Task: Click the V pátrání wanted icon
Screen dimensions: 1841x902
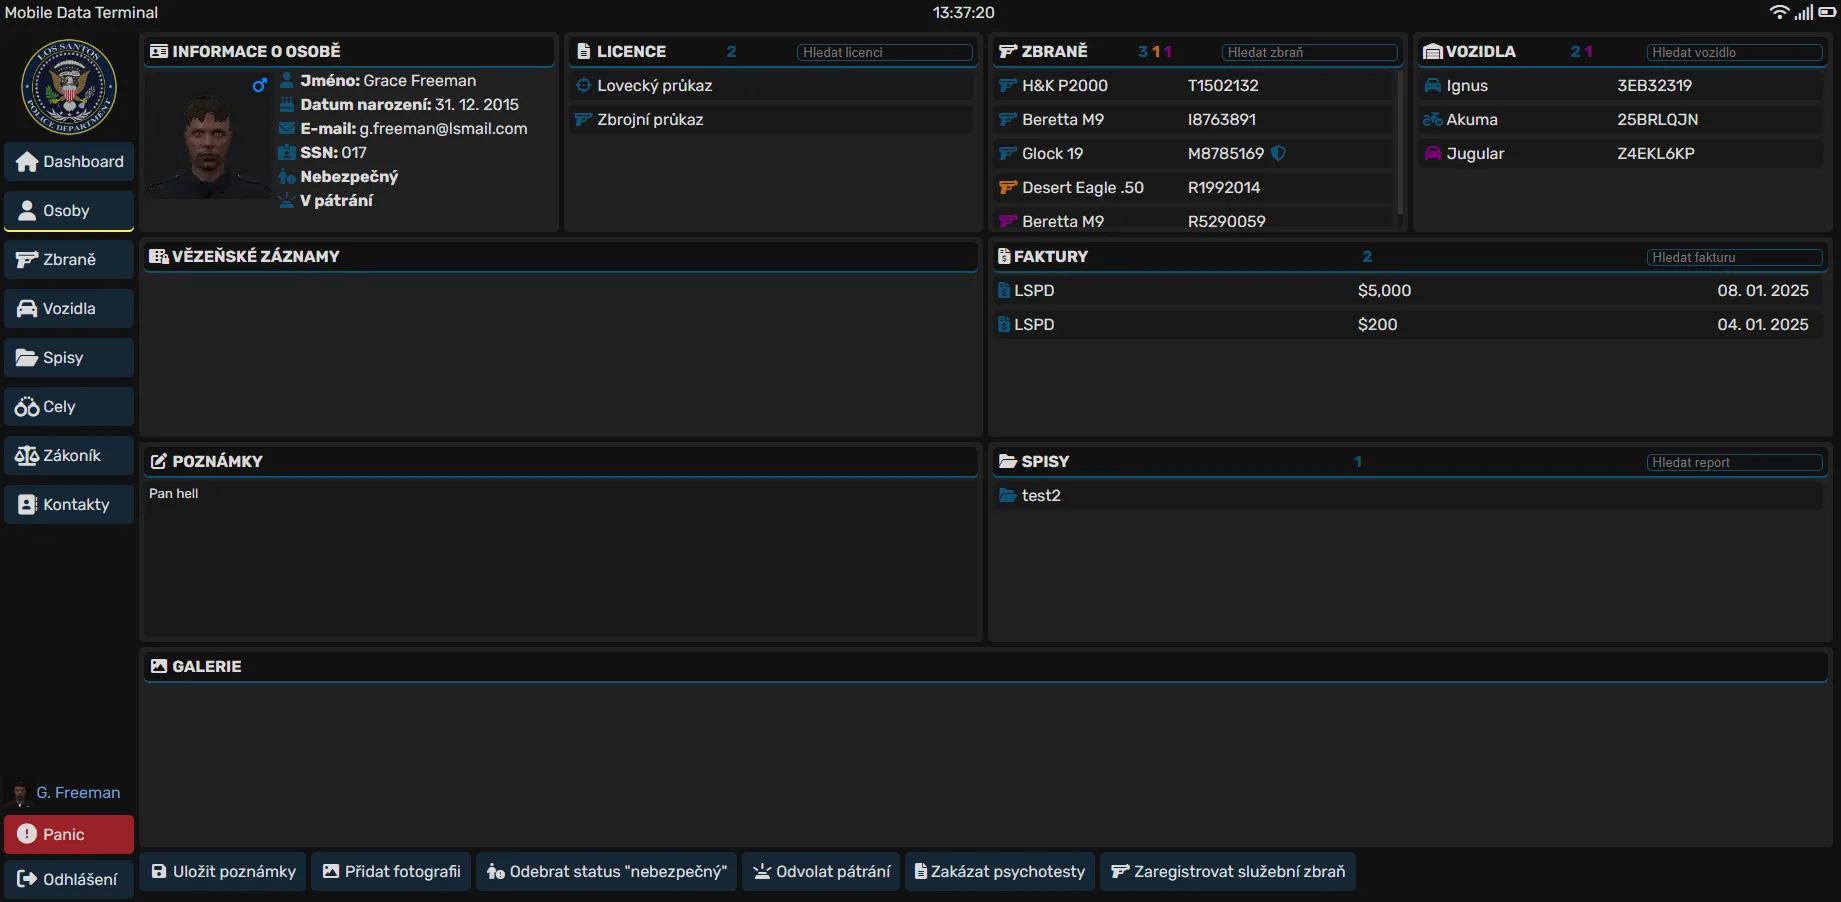Action: tap(287, 200)
